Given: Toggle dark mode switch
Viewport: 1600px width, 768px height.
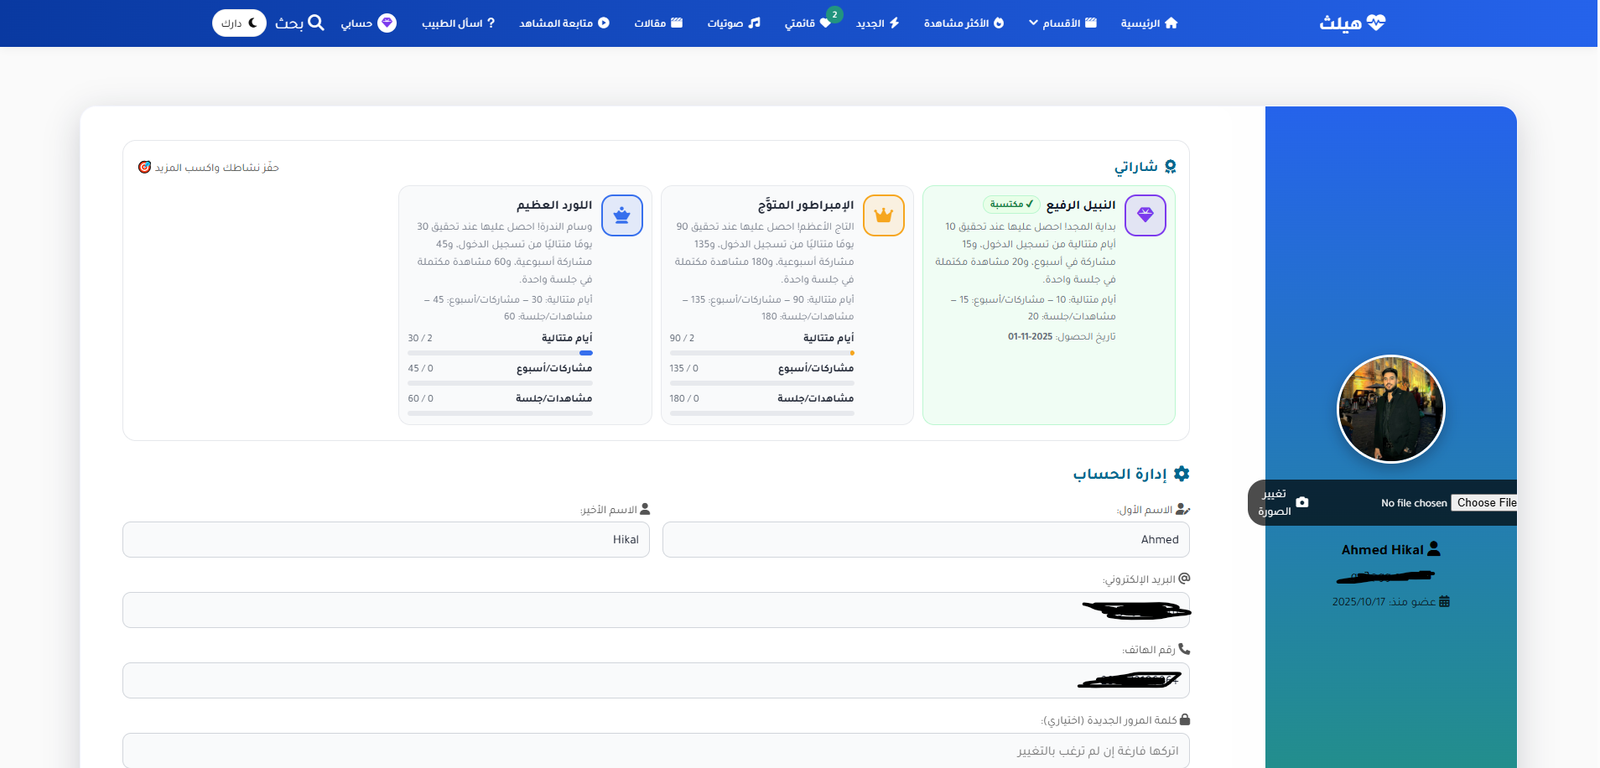Looking at the screenshot, I should [239, 23].
